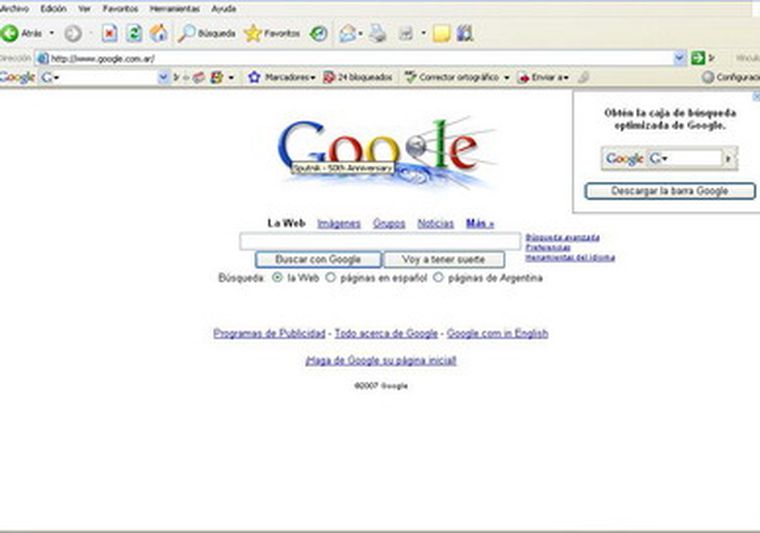Viewport: 760px width, 533px height.
Task: Open Herramientas del idioma link
Action: (570, 258)
